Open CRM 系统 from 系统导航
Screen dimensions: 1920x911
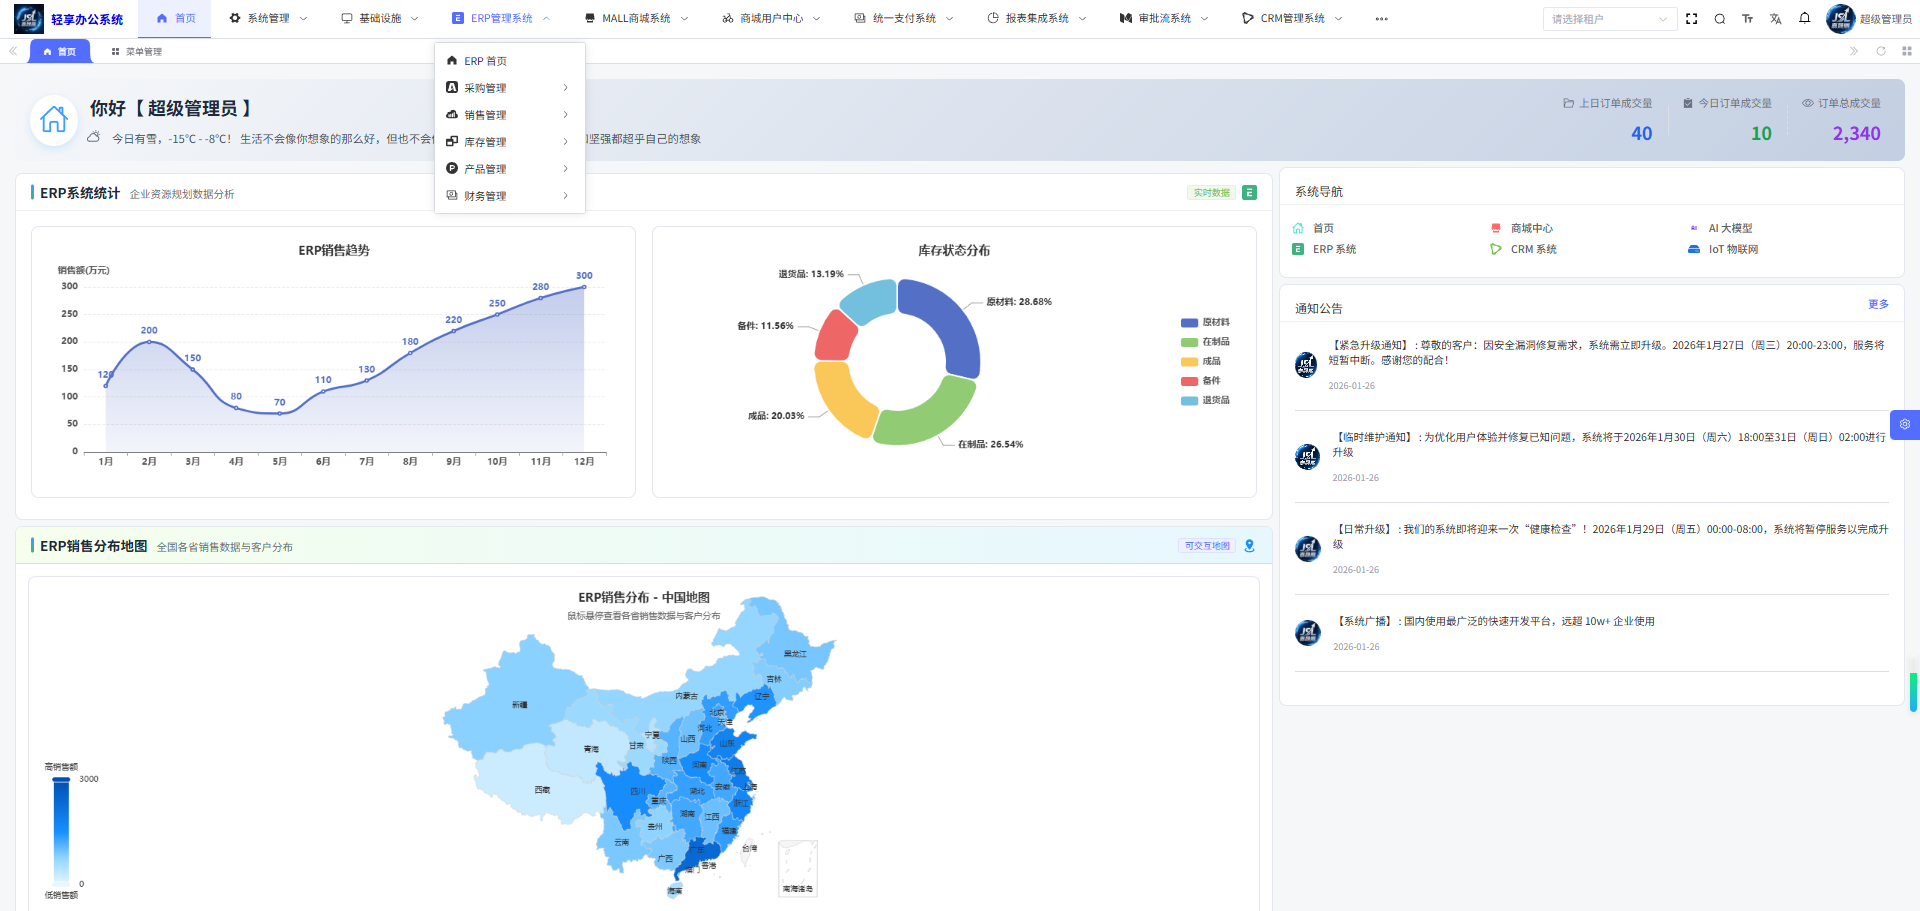point(1532,249)
